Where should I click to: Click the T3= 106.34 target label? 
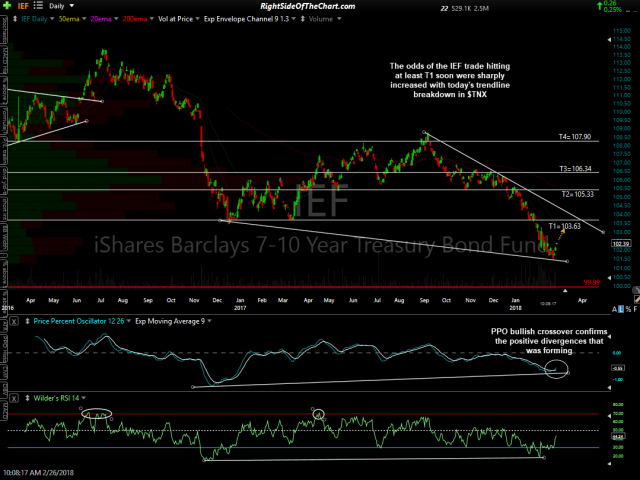[575, 169]
